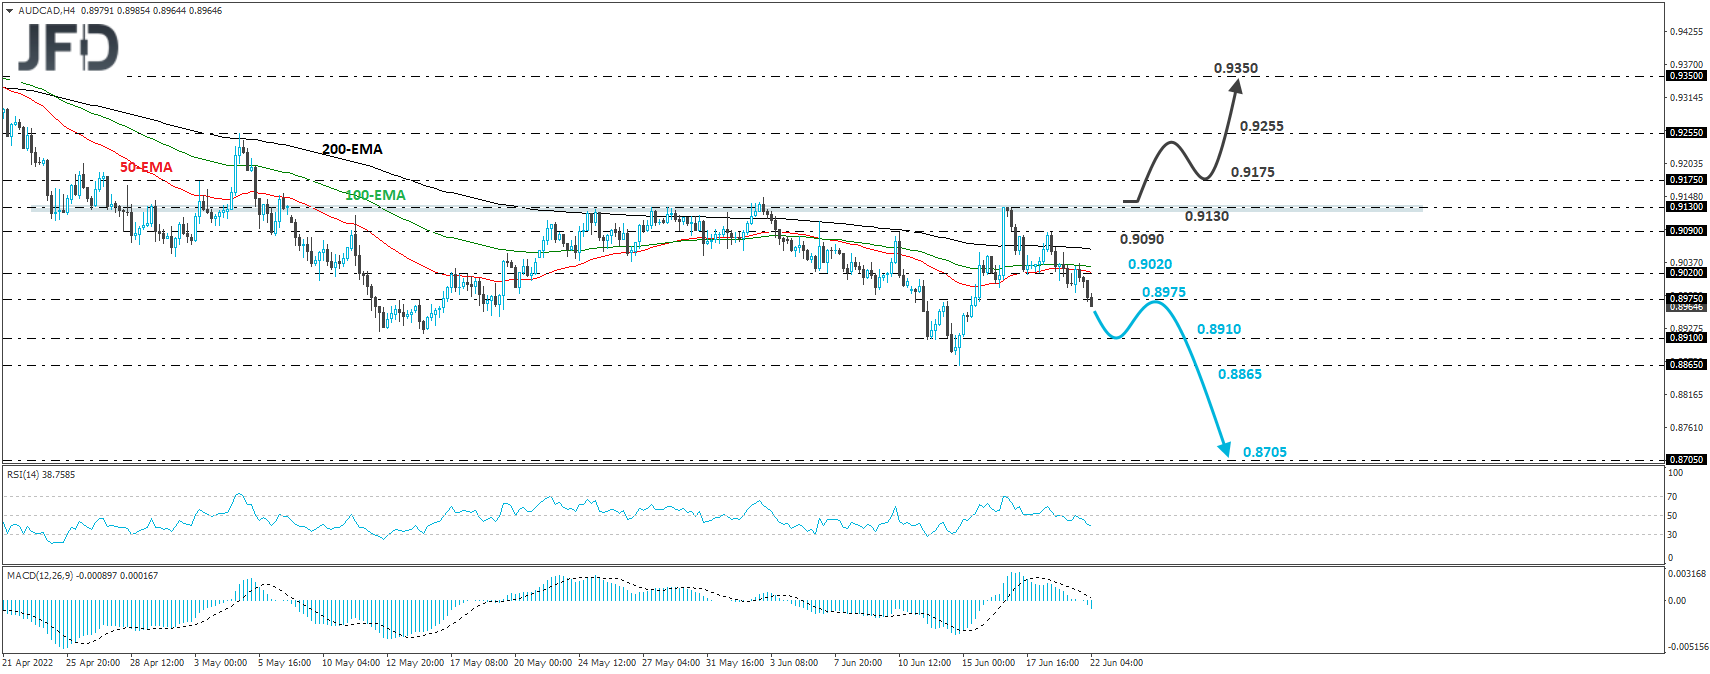Click the RSI(14) 38.7585 indicator label

pyautogui.click(x=41, y=475)
